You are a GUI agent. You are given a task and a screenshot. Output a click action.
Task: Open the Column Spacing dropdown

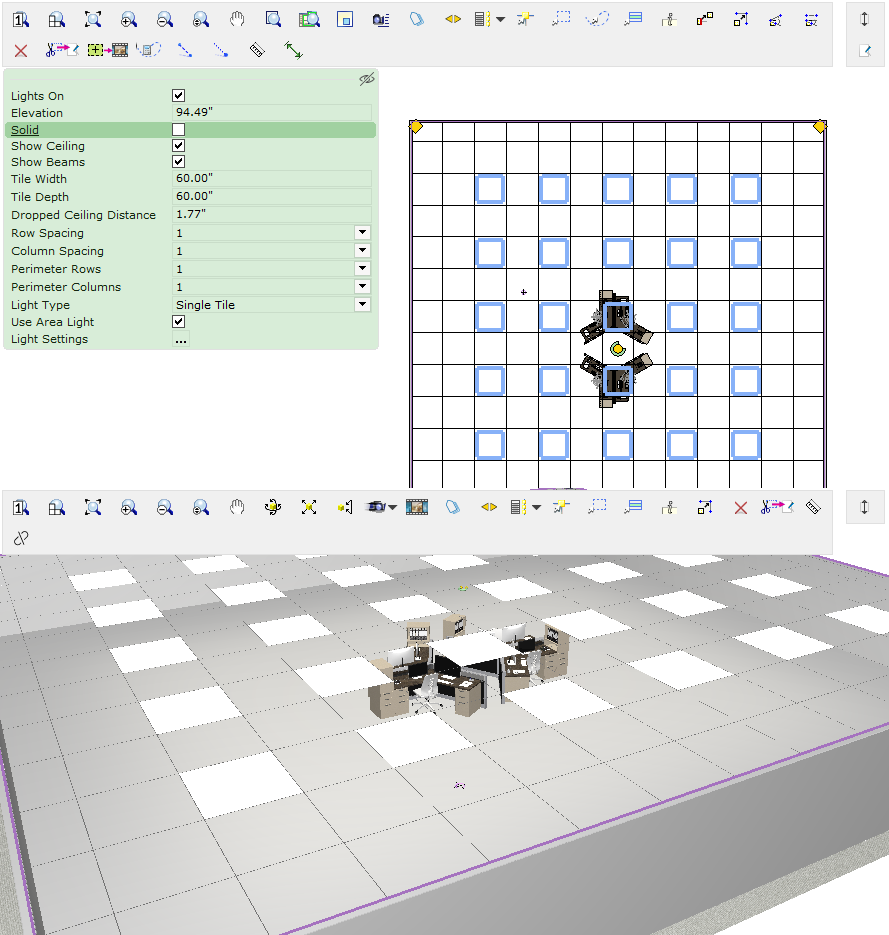tap(363, 250)
